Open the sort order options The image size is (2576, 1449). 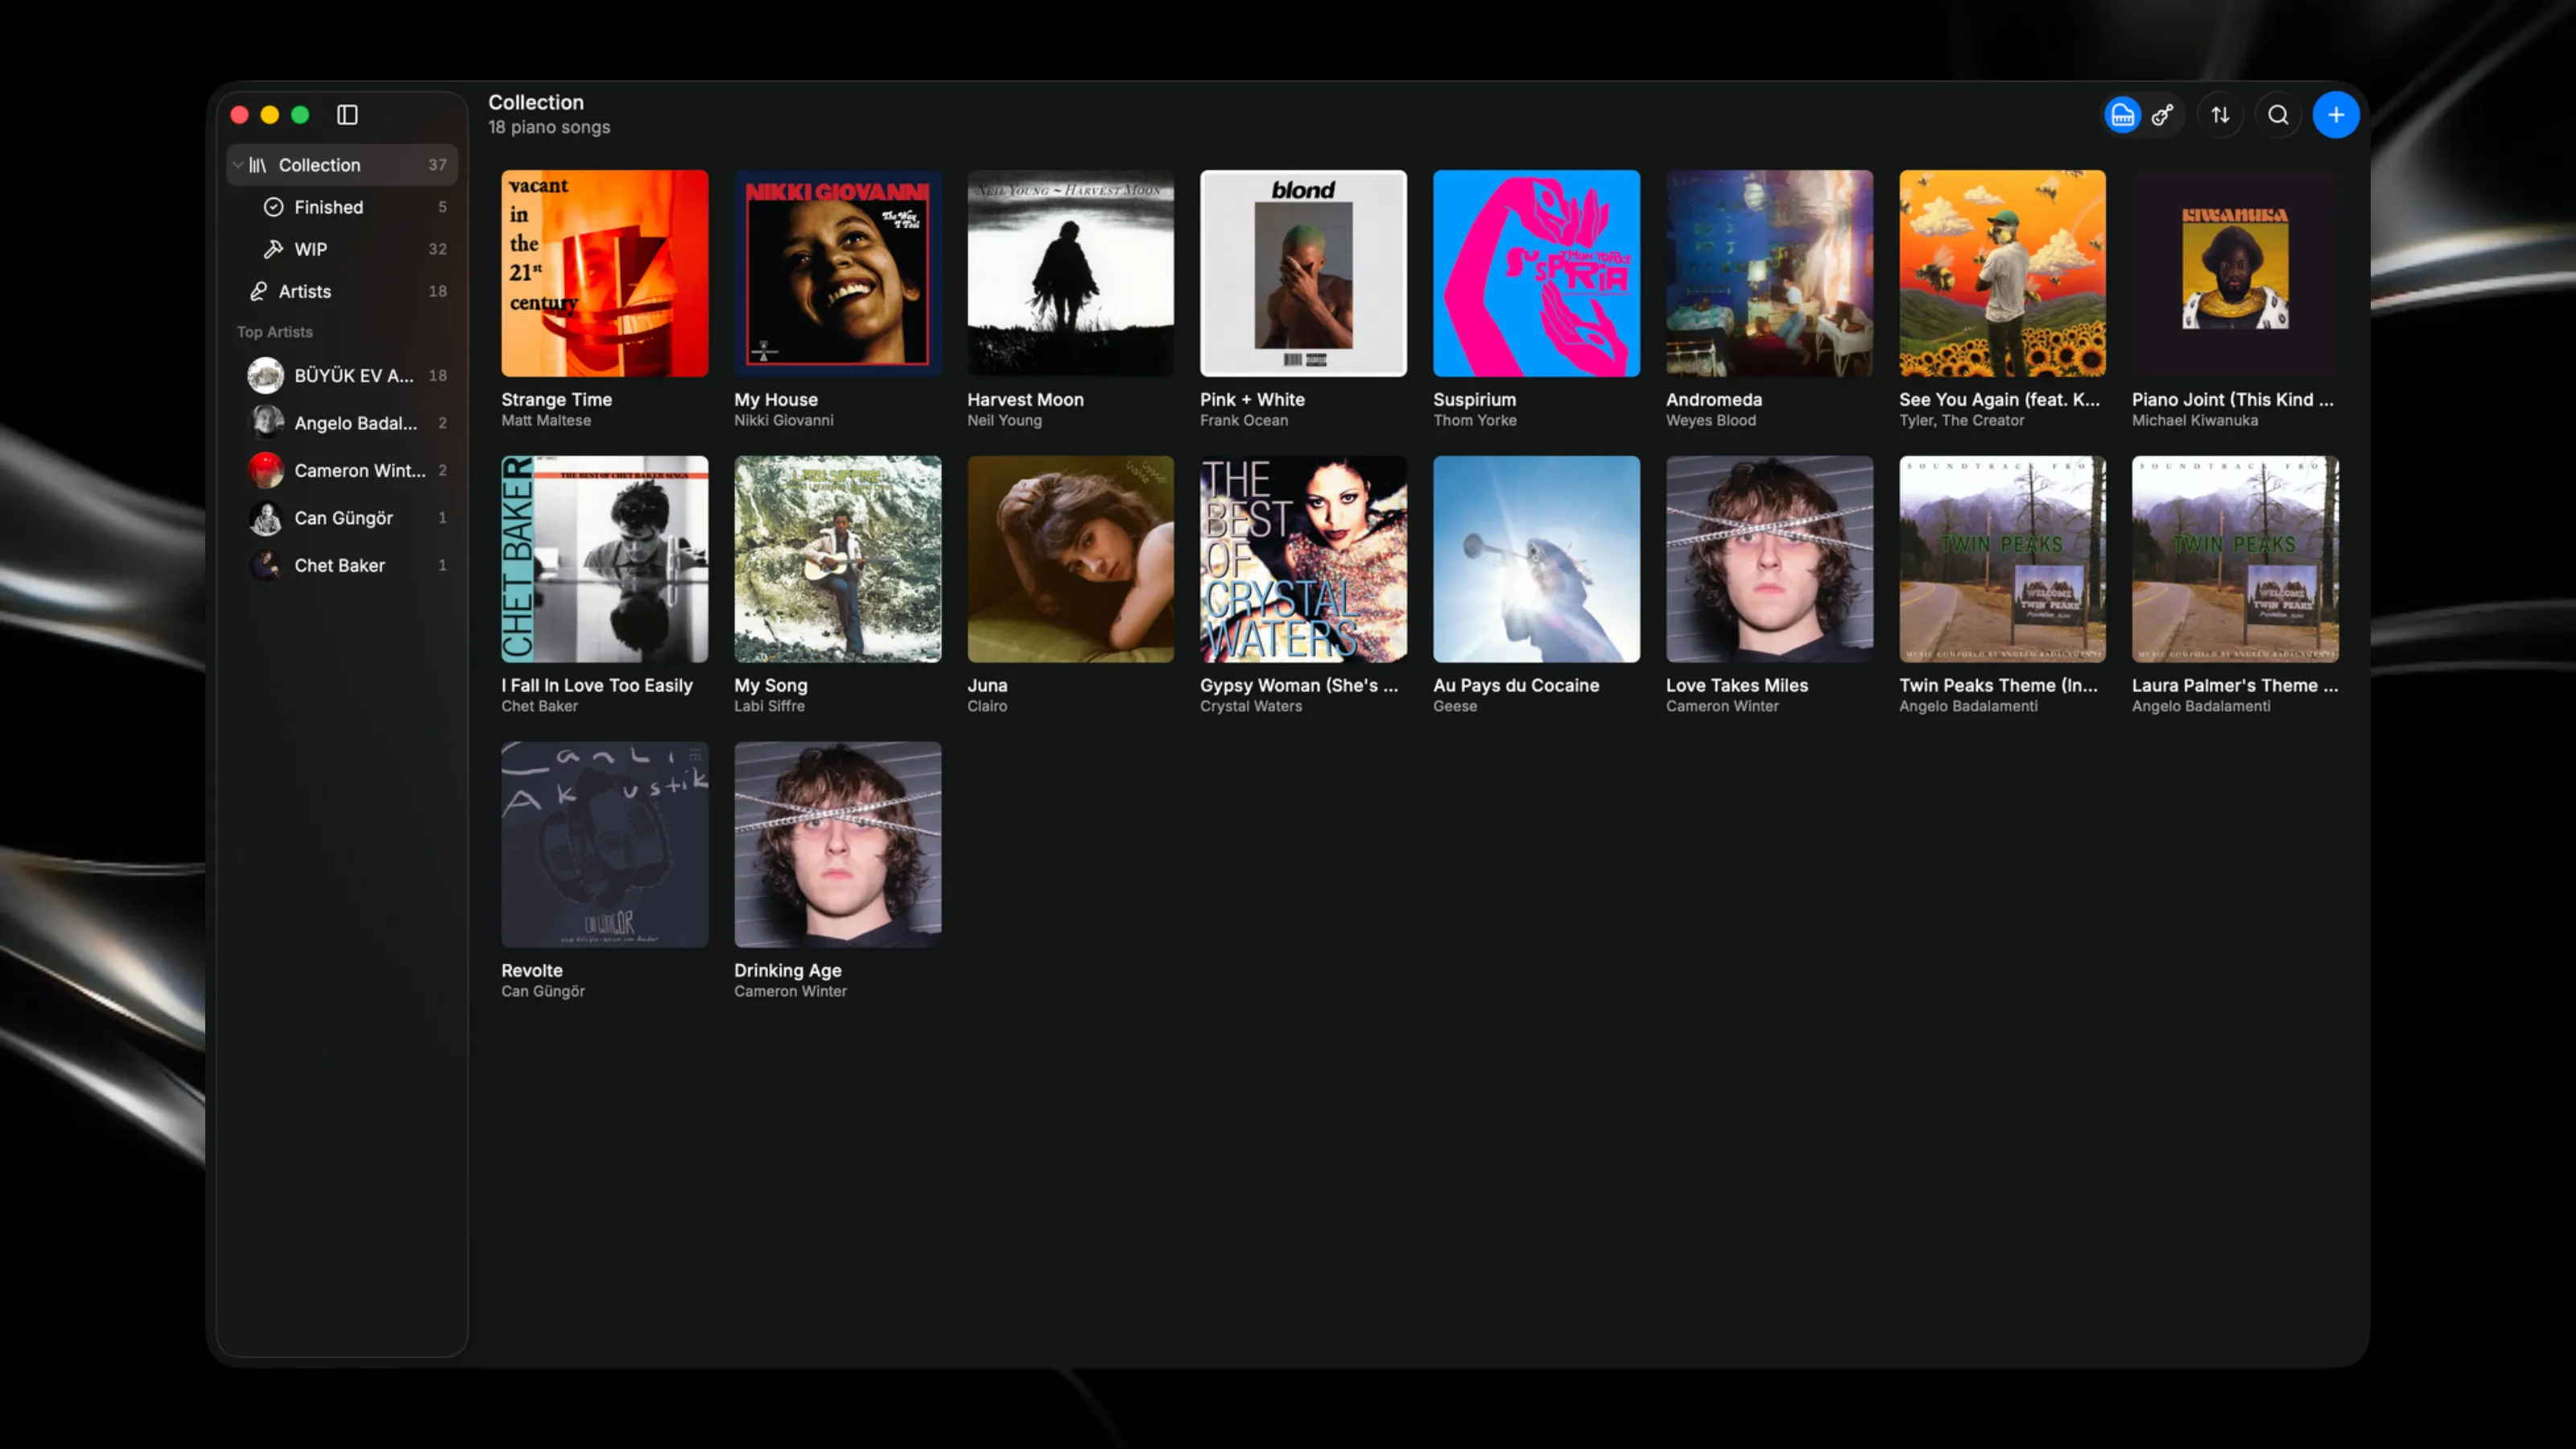pyautogui.click(x=2220, y=115)
